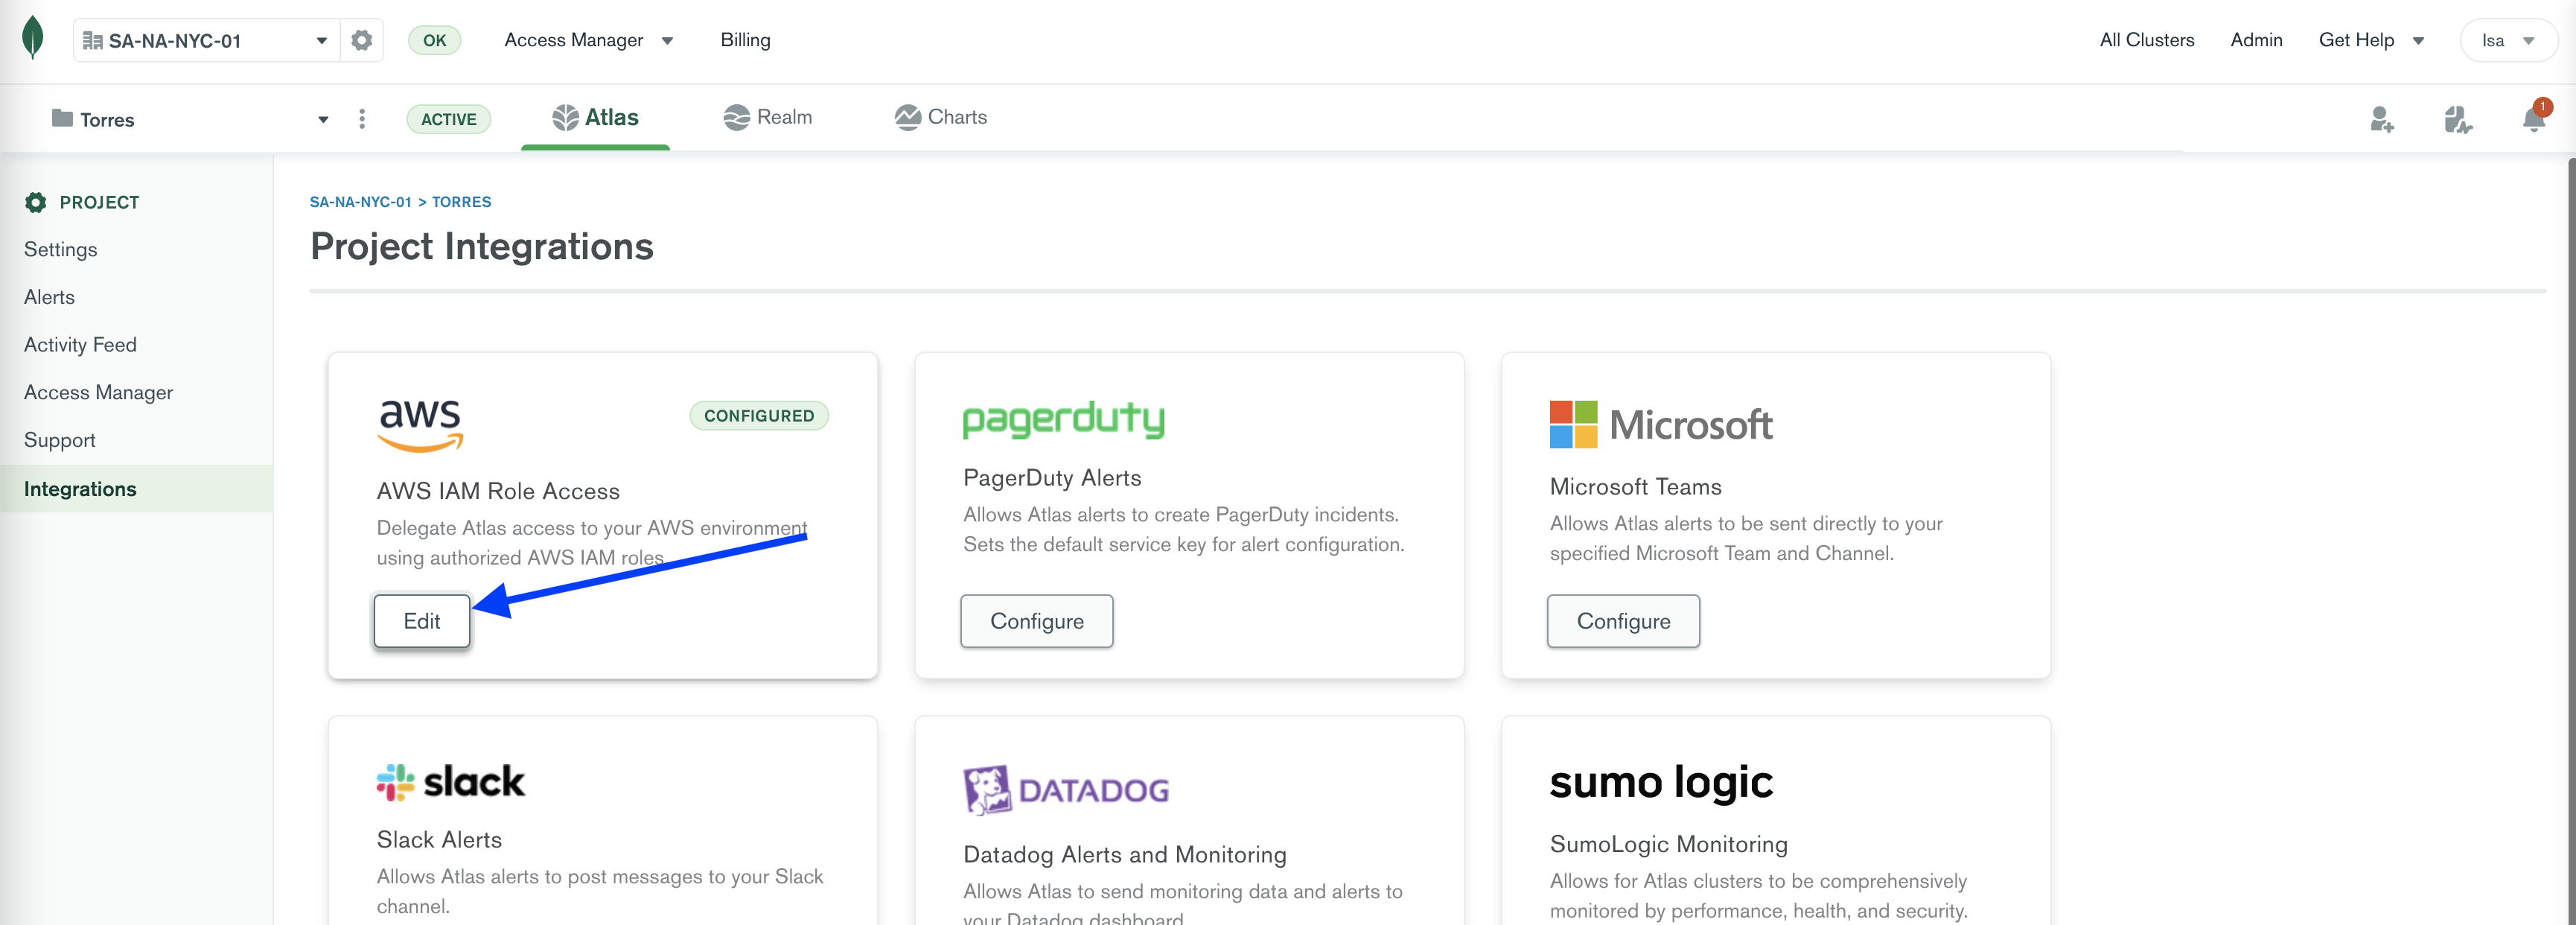The width and height of the screenshot is (2576, 925).
Task: Configure PagerDuty Alerts integration
Action: tap(1036, 621)
